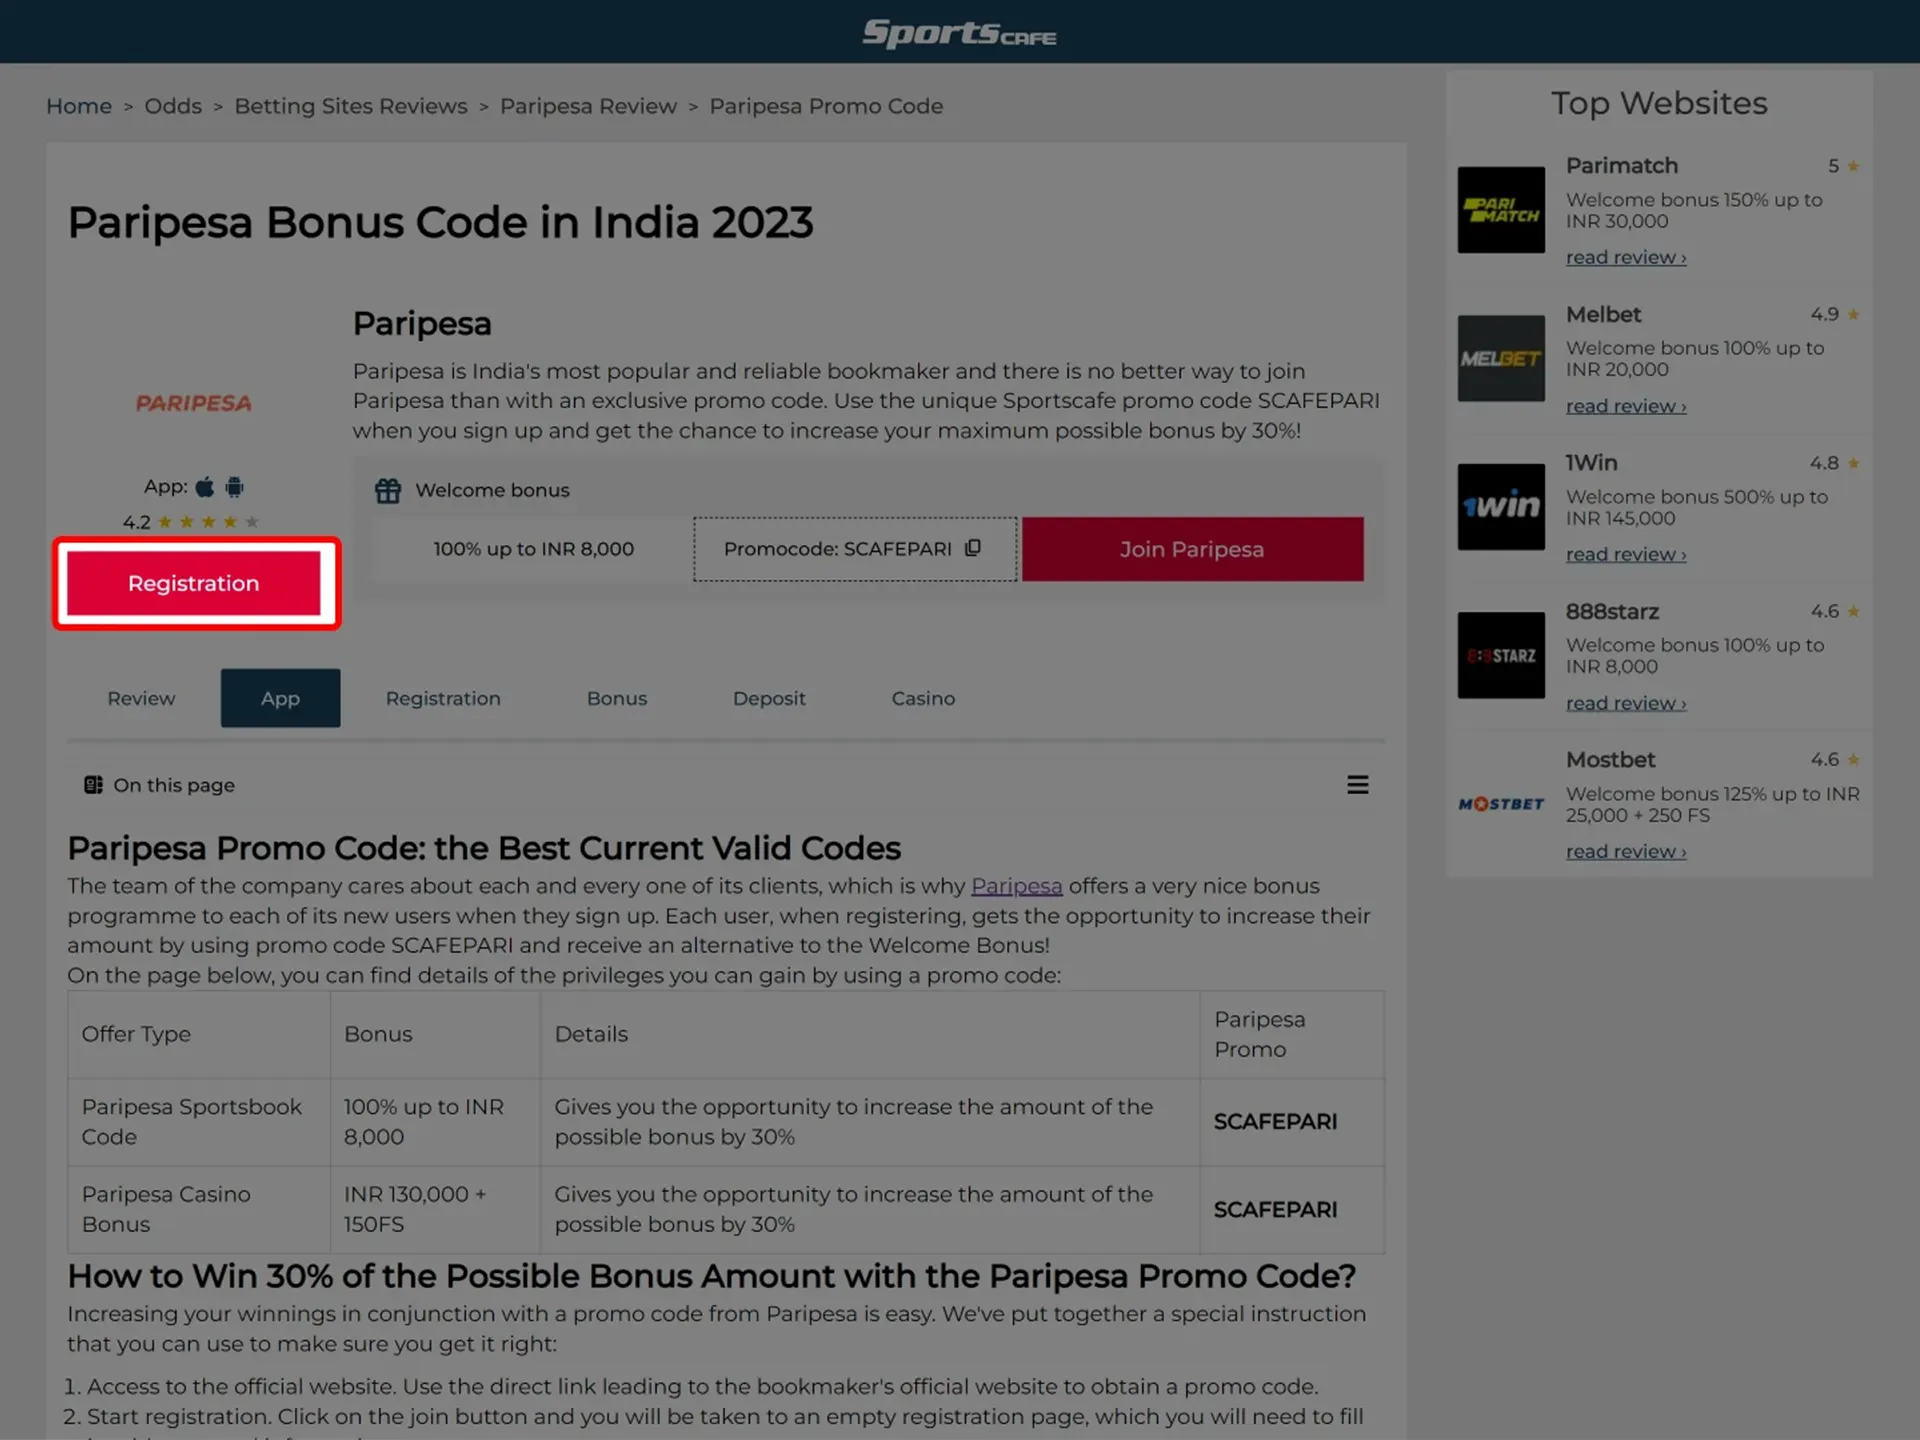This screenshot has width=1920, height=1440.
Task: Click the Android app icon
Action: [234, 487]
